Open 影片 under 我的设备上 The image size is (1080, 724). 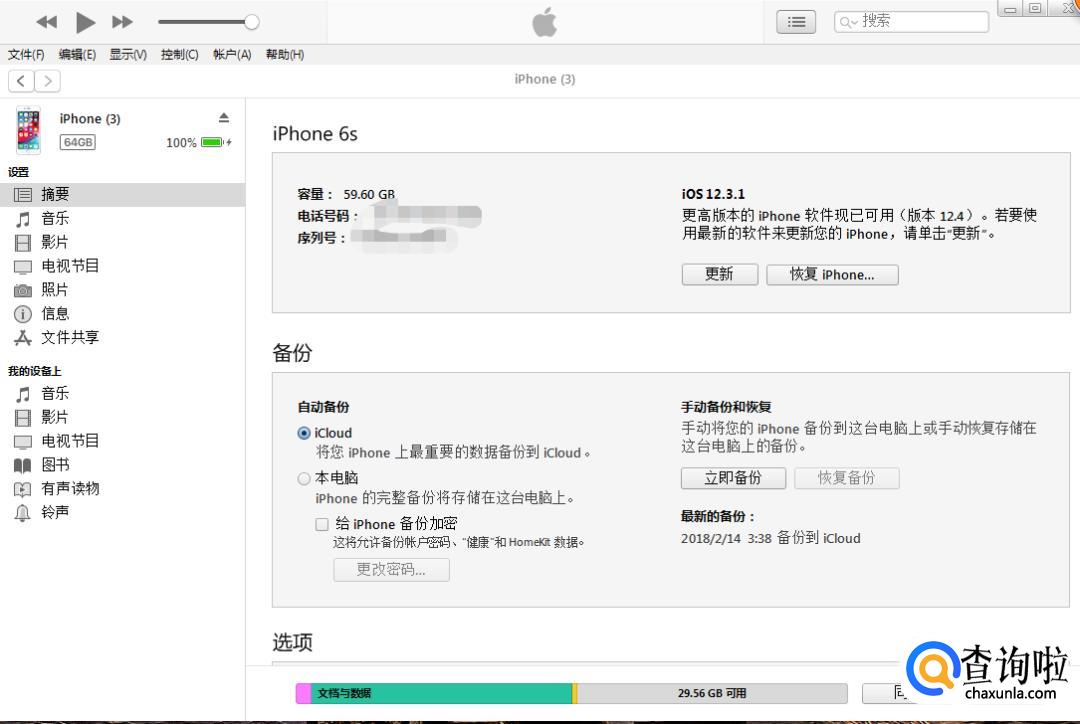click(x=123, y=417)
